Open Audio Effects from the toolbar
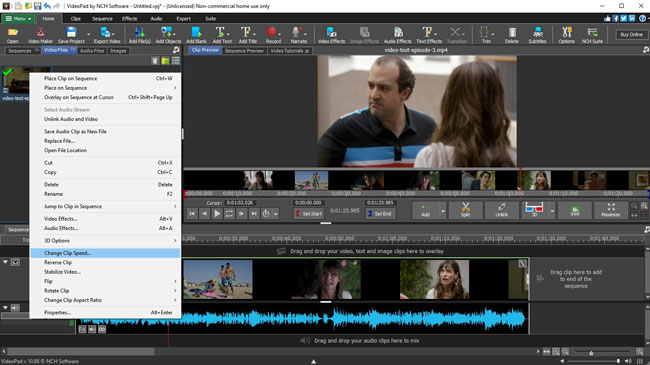The height and width of the screenshot is (365, 650). click(x=398, y=35)
